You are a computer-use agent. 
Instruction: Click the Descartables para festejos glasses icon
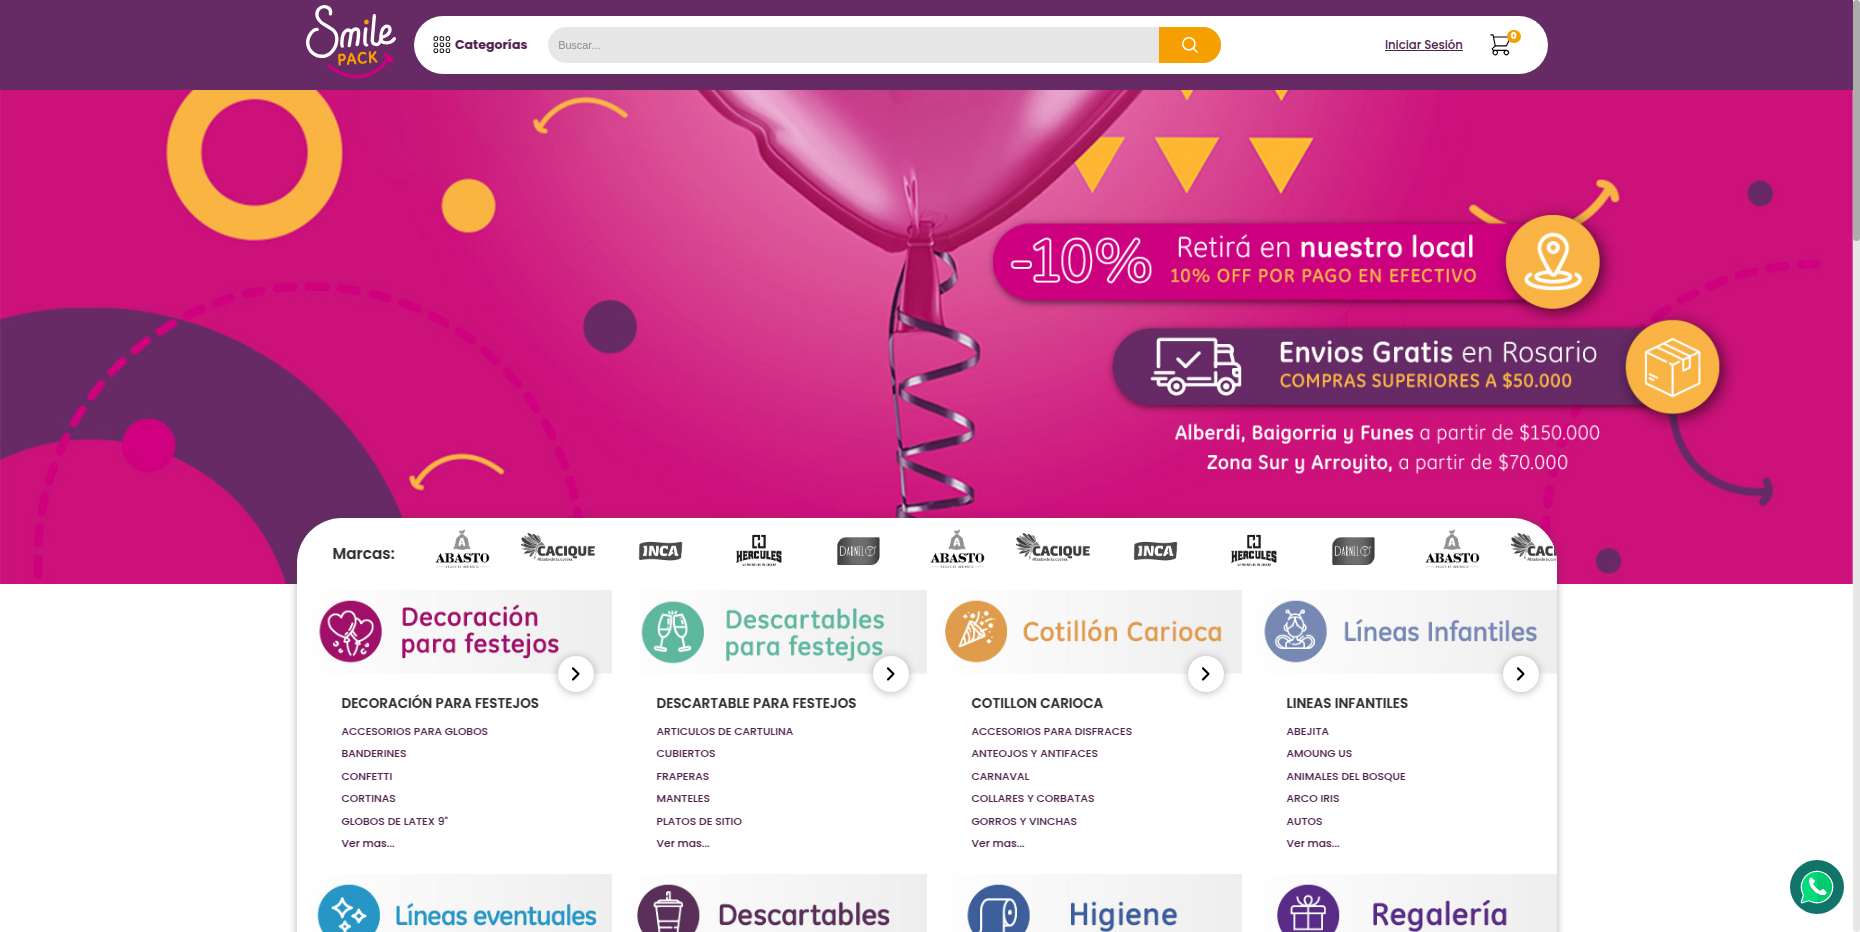(672, 632)
